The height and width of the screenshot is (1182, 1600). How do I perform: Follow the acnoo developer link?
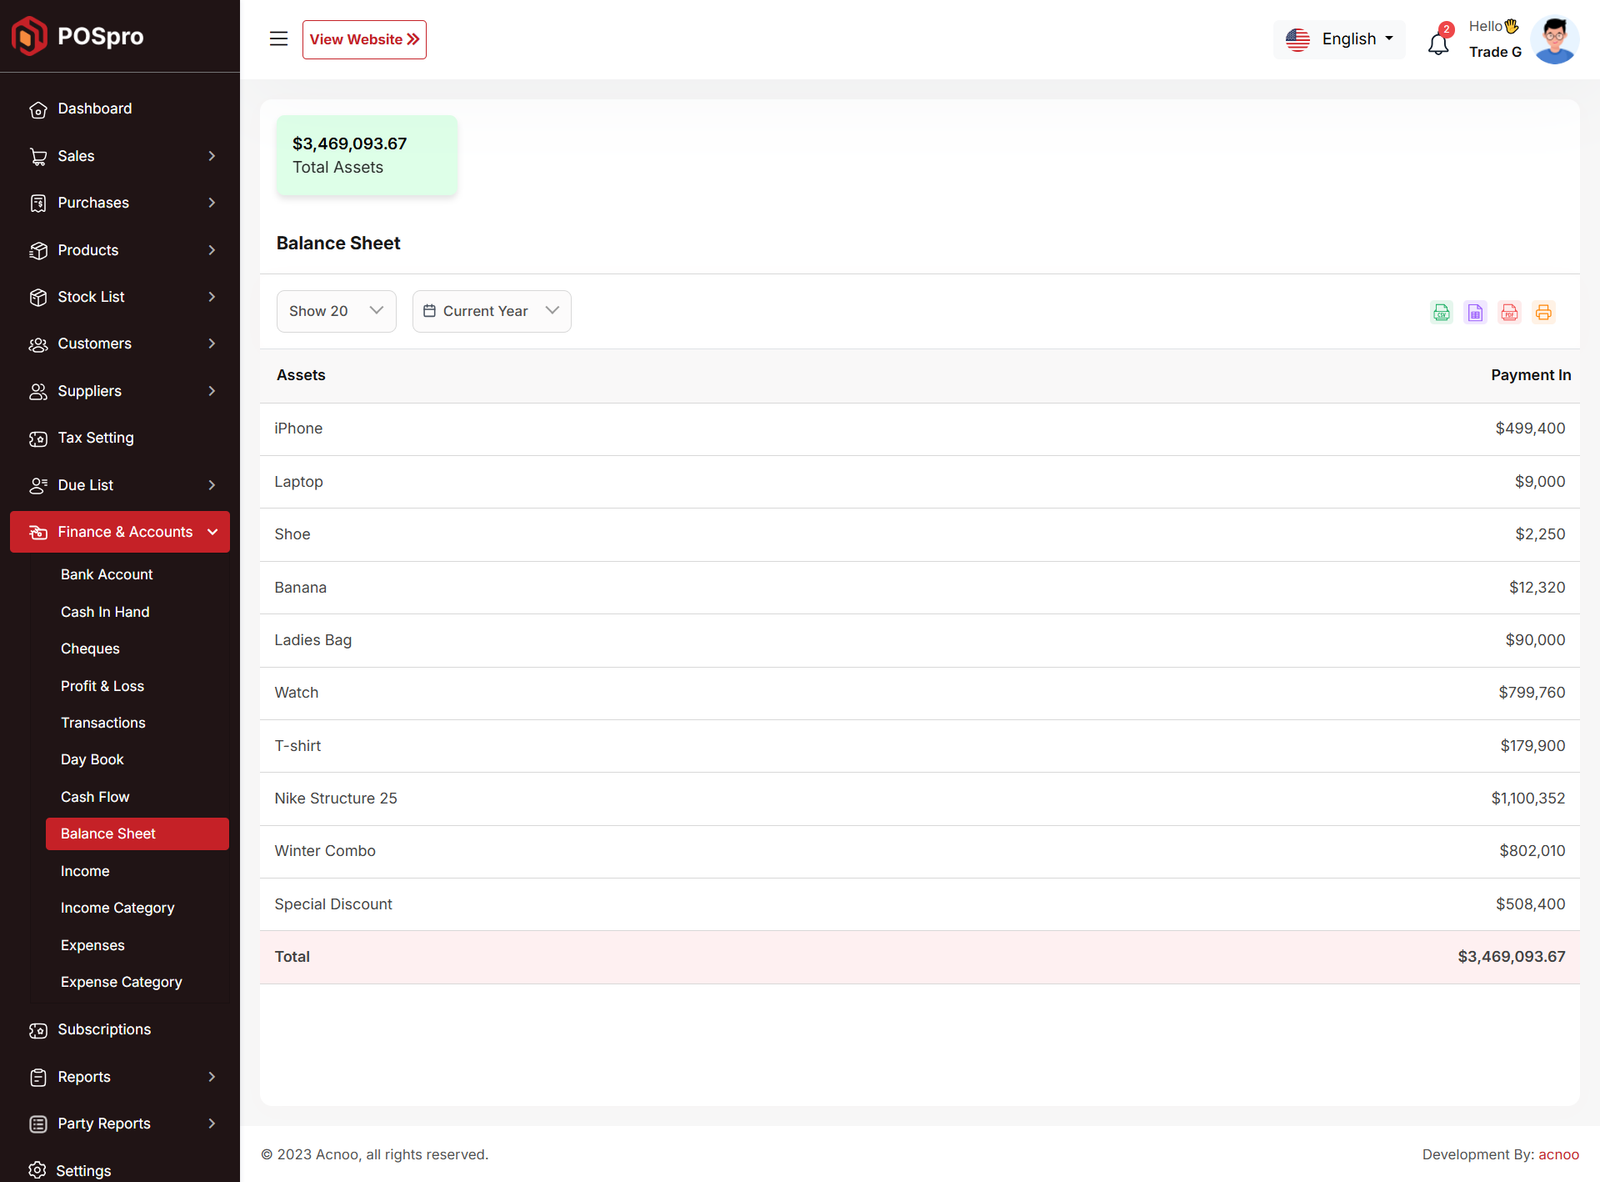point(1558,1154)
